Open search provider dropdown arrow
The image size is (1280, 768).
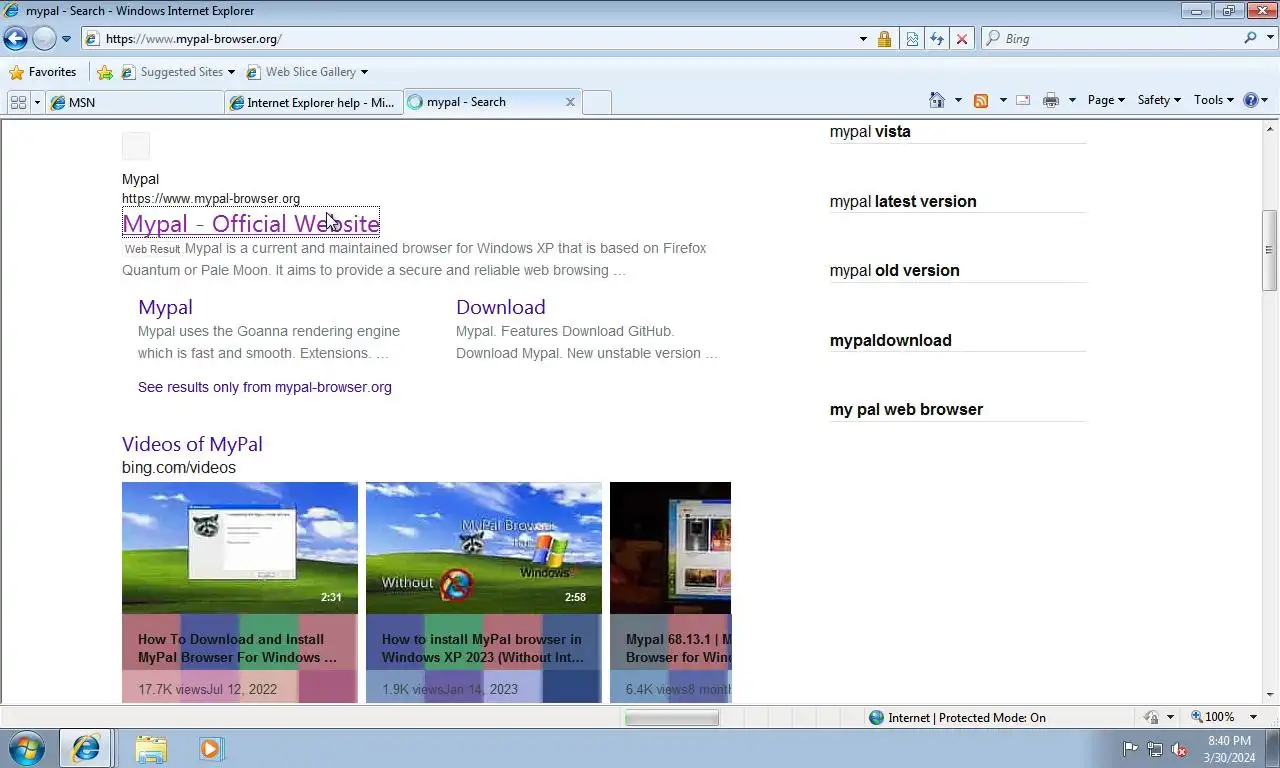click(x=1268, y=38)
